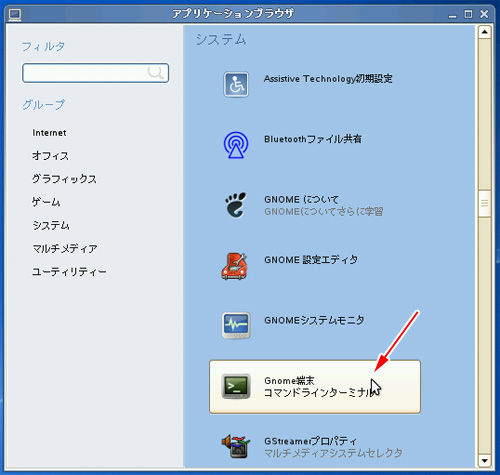Launch the GNOME 設定エディタ toolbox icon
The width and height of the screenshot is (500, 475).
tap(235, 266)
